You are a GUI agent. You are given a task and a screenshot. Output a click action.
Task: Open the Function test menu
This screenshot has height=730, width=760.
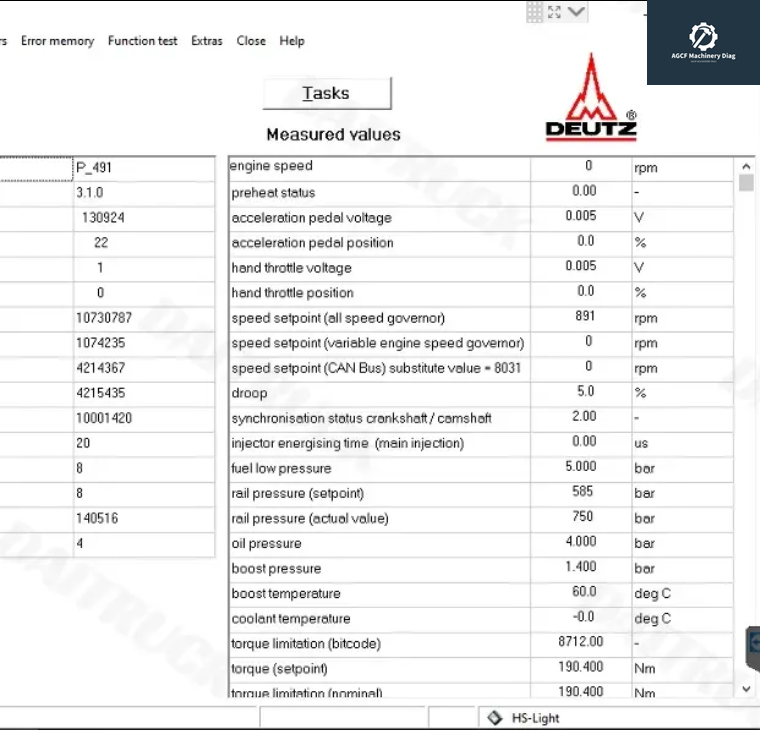coord(142,41)
